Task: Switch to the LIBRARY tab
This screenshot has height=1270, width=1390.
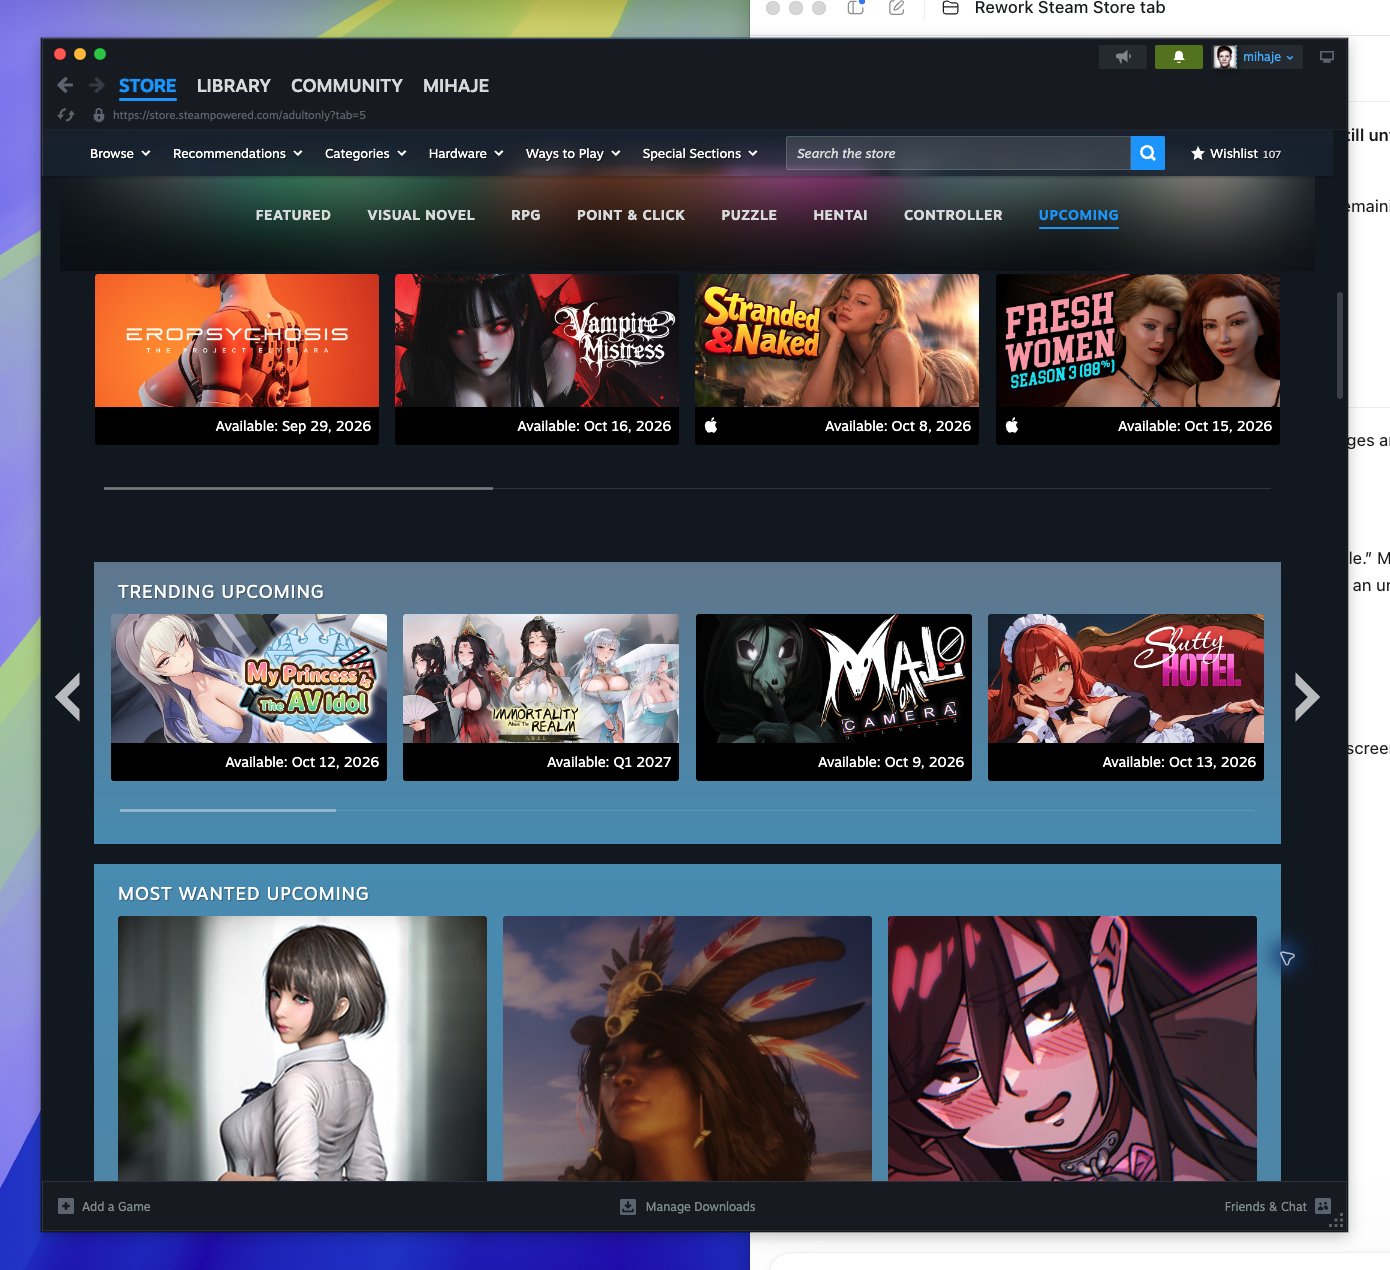Action: coord(234,86)
